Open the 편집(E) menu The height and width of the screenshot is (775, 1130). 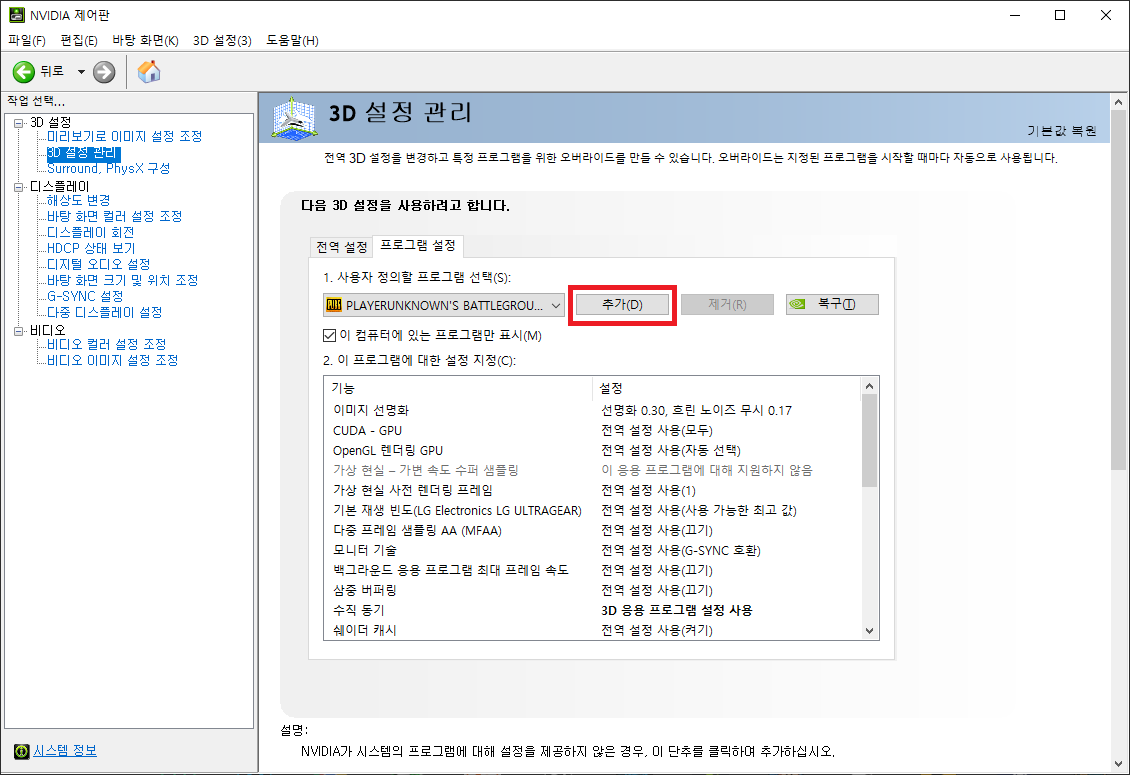(79, 40)
